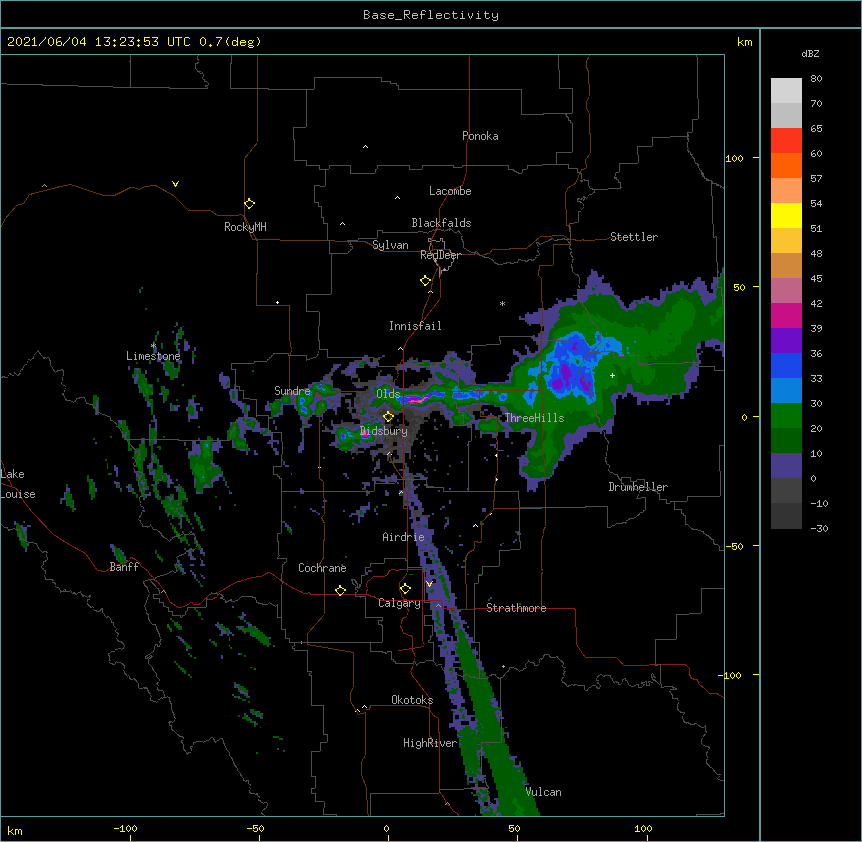Image resolution: width=862 pixels, height=842 pixels.
Task: Click the -100 tick on the bottom axis
Action: click(125, 828)
